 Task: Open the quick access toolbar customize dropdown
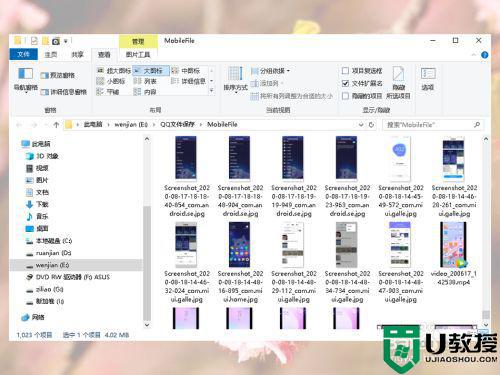[x=66, y=41]
